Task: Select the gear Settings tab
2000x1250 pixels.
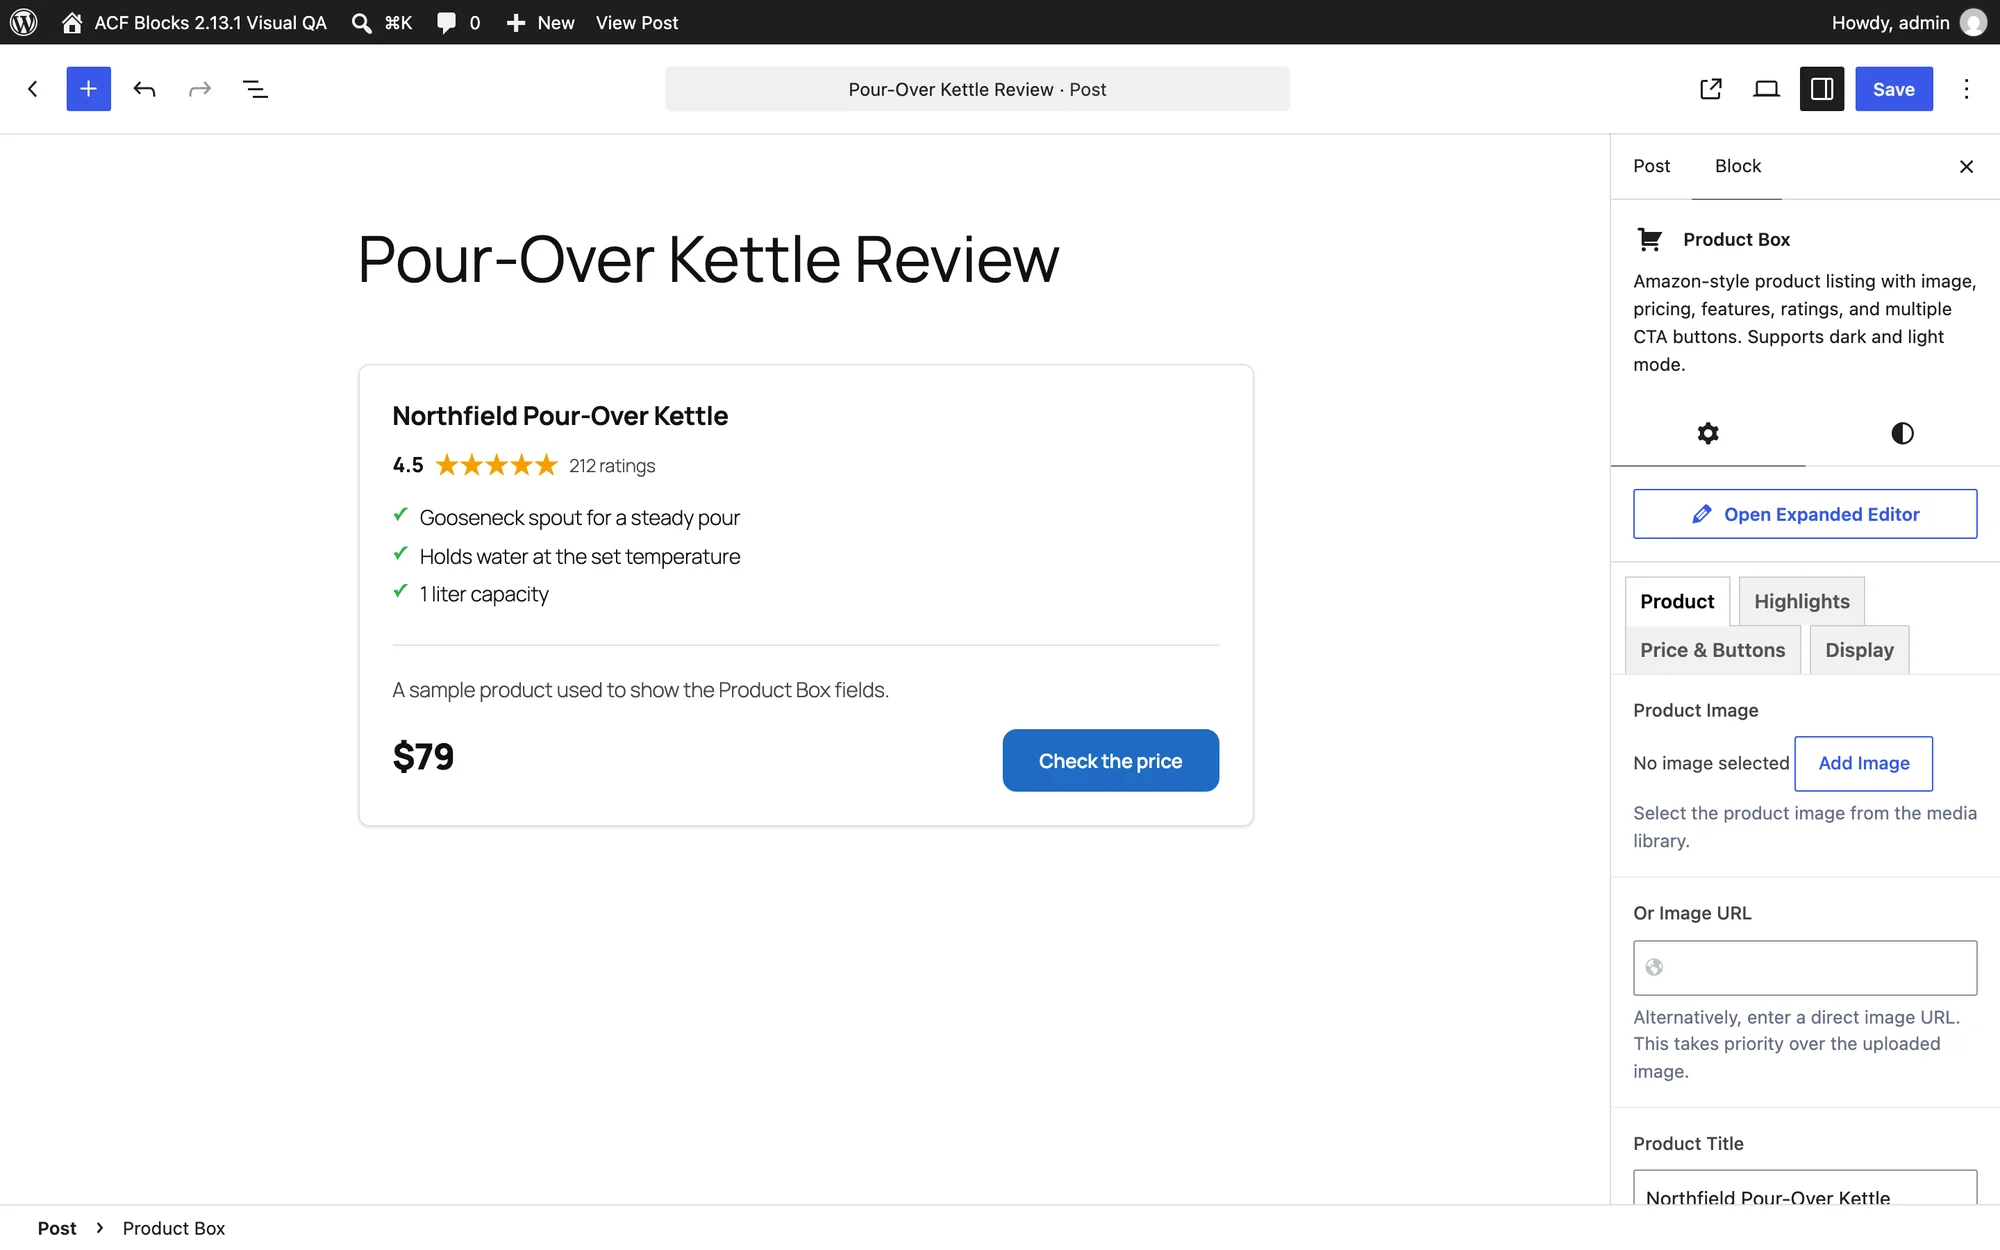Action: [x=1708, y=433]
